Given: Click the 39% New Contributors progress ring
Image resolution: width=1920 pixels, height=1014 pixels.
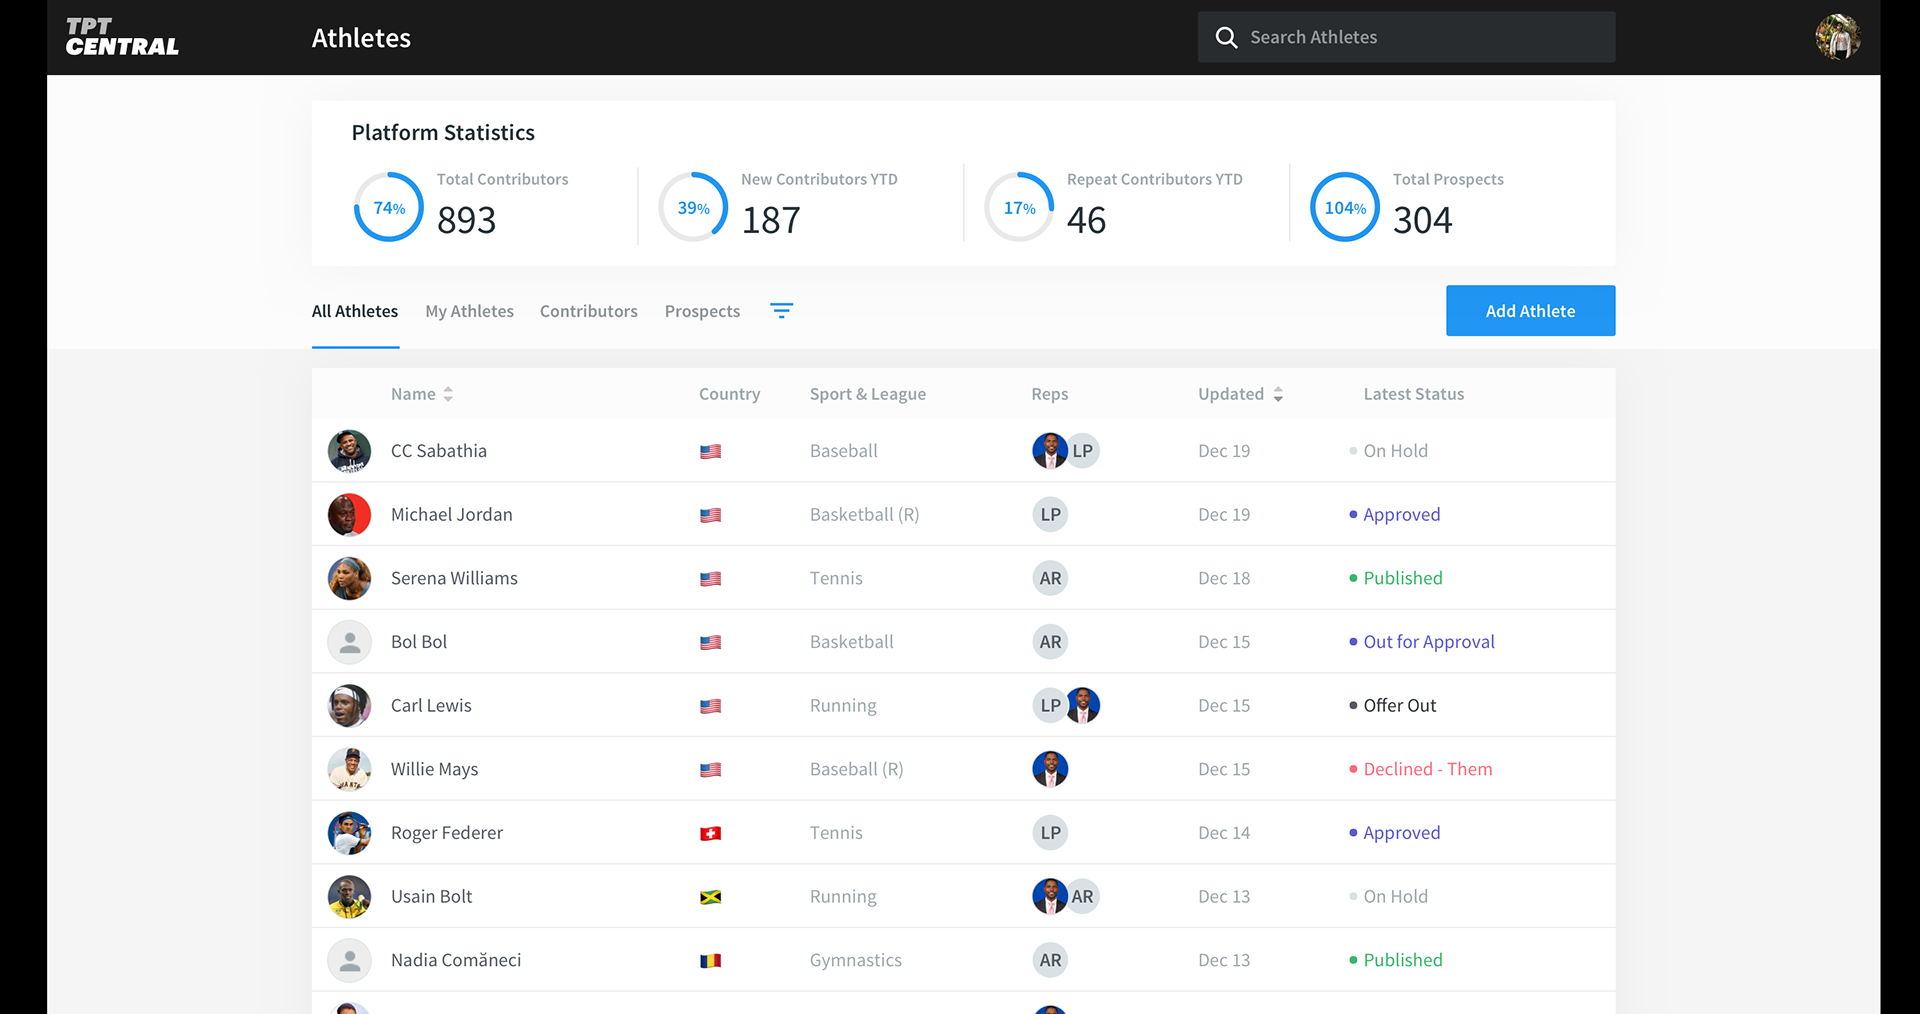Looking at the screenshot, I should [x=693, y=207].
